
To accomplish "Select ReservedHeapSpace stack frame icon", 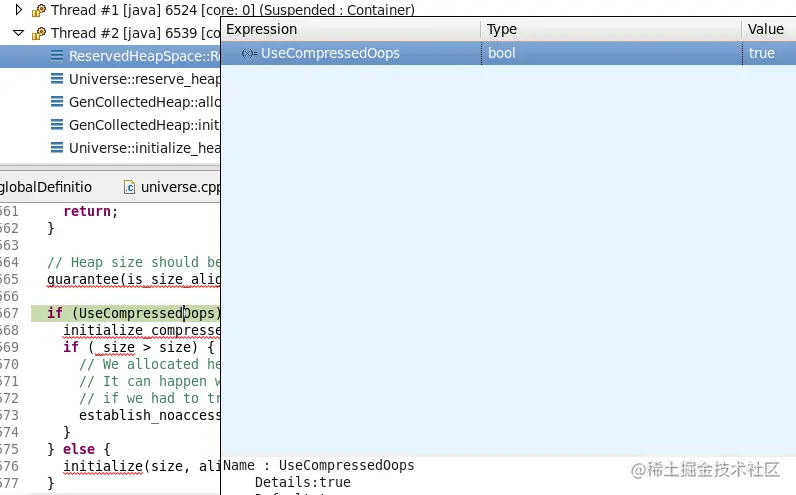I will coord(57,56).
